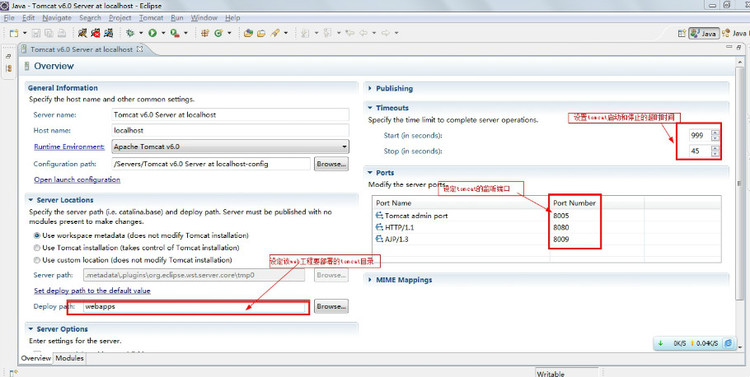Viewport: 750px width, 377px height.
Task: Start Tomcat with the cat icon
Action: pos(83,33)
